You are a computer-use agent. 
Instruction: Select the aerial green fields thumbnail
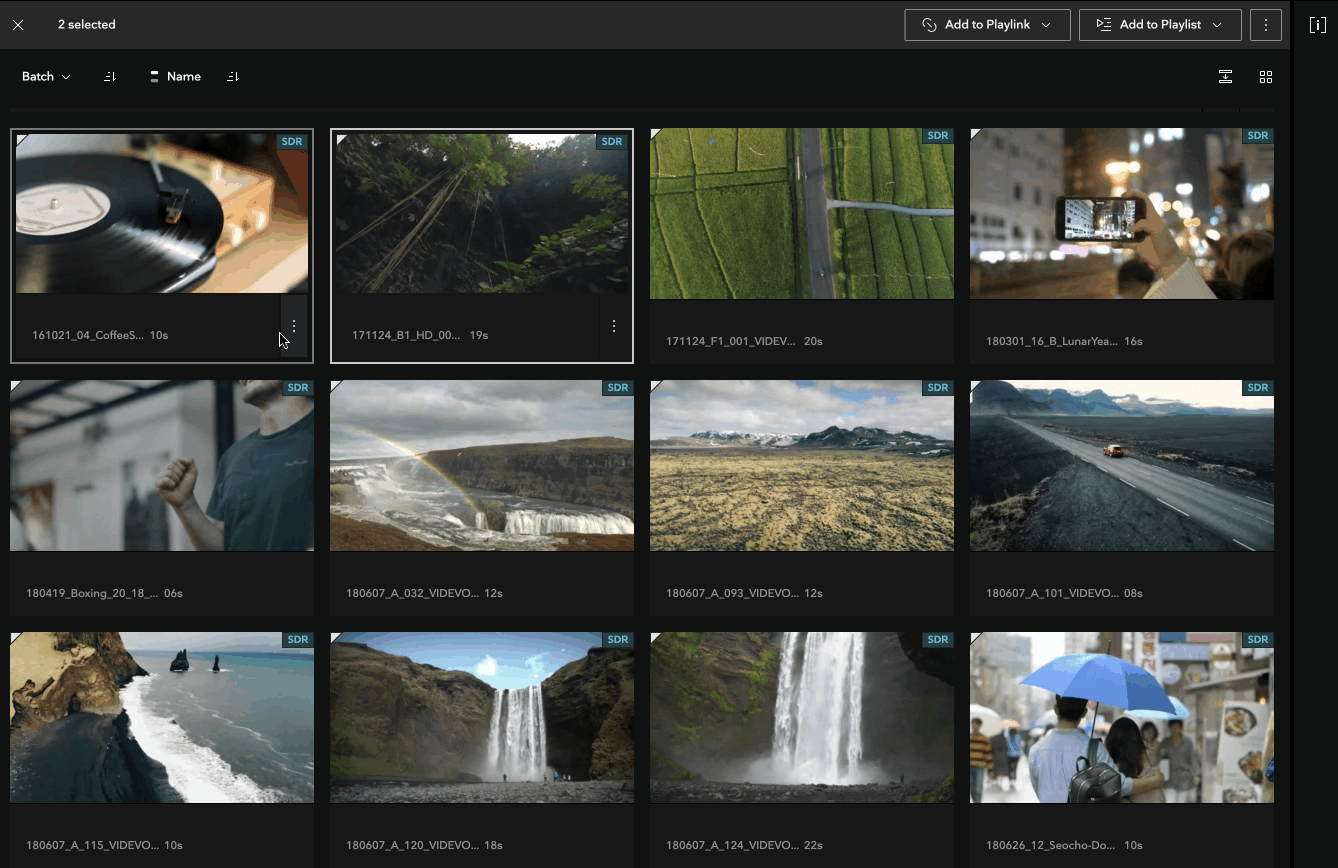coord(802,214)
